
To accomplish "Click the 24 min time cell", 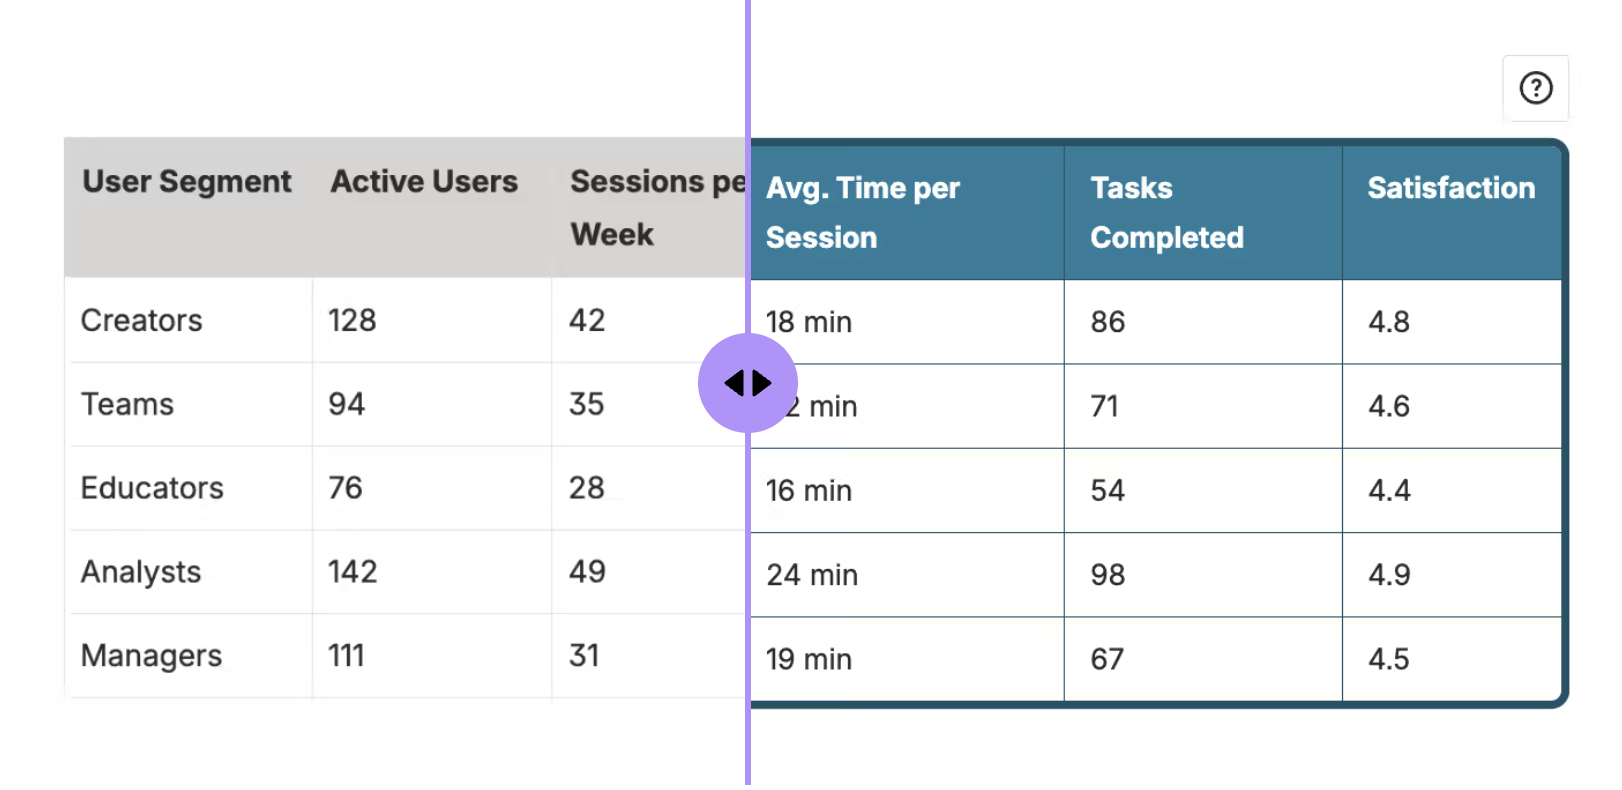I will 812,575.
